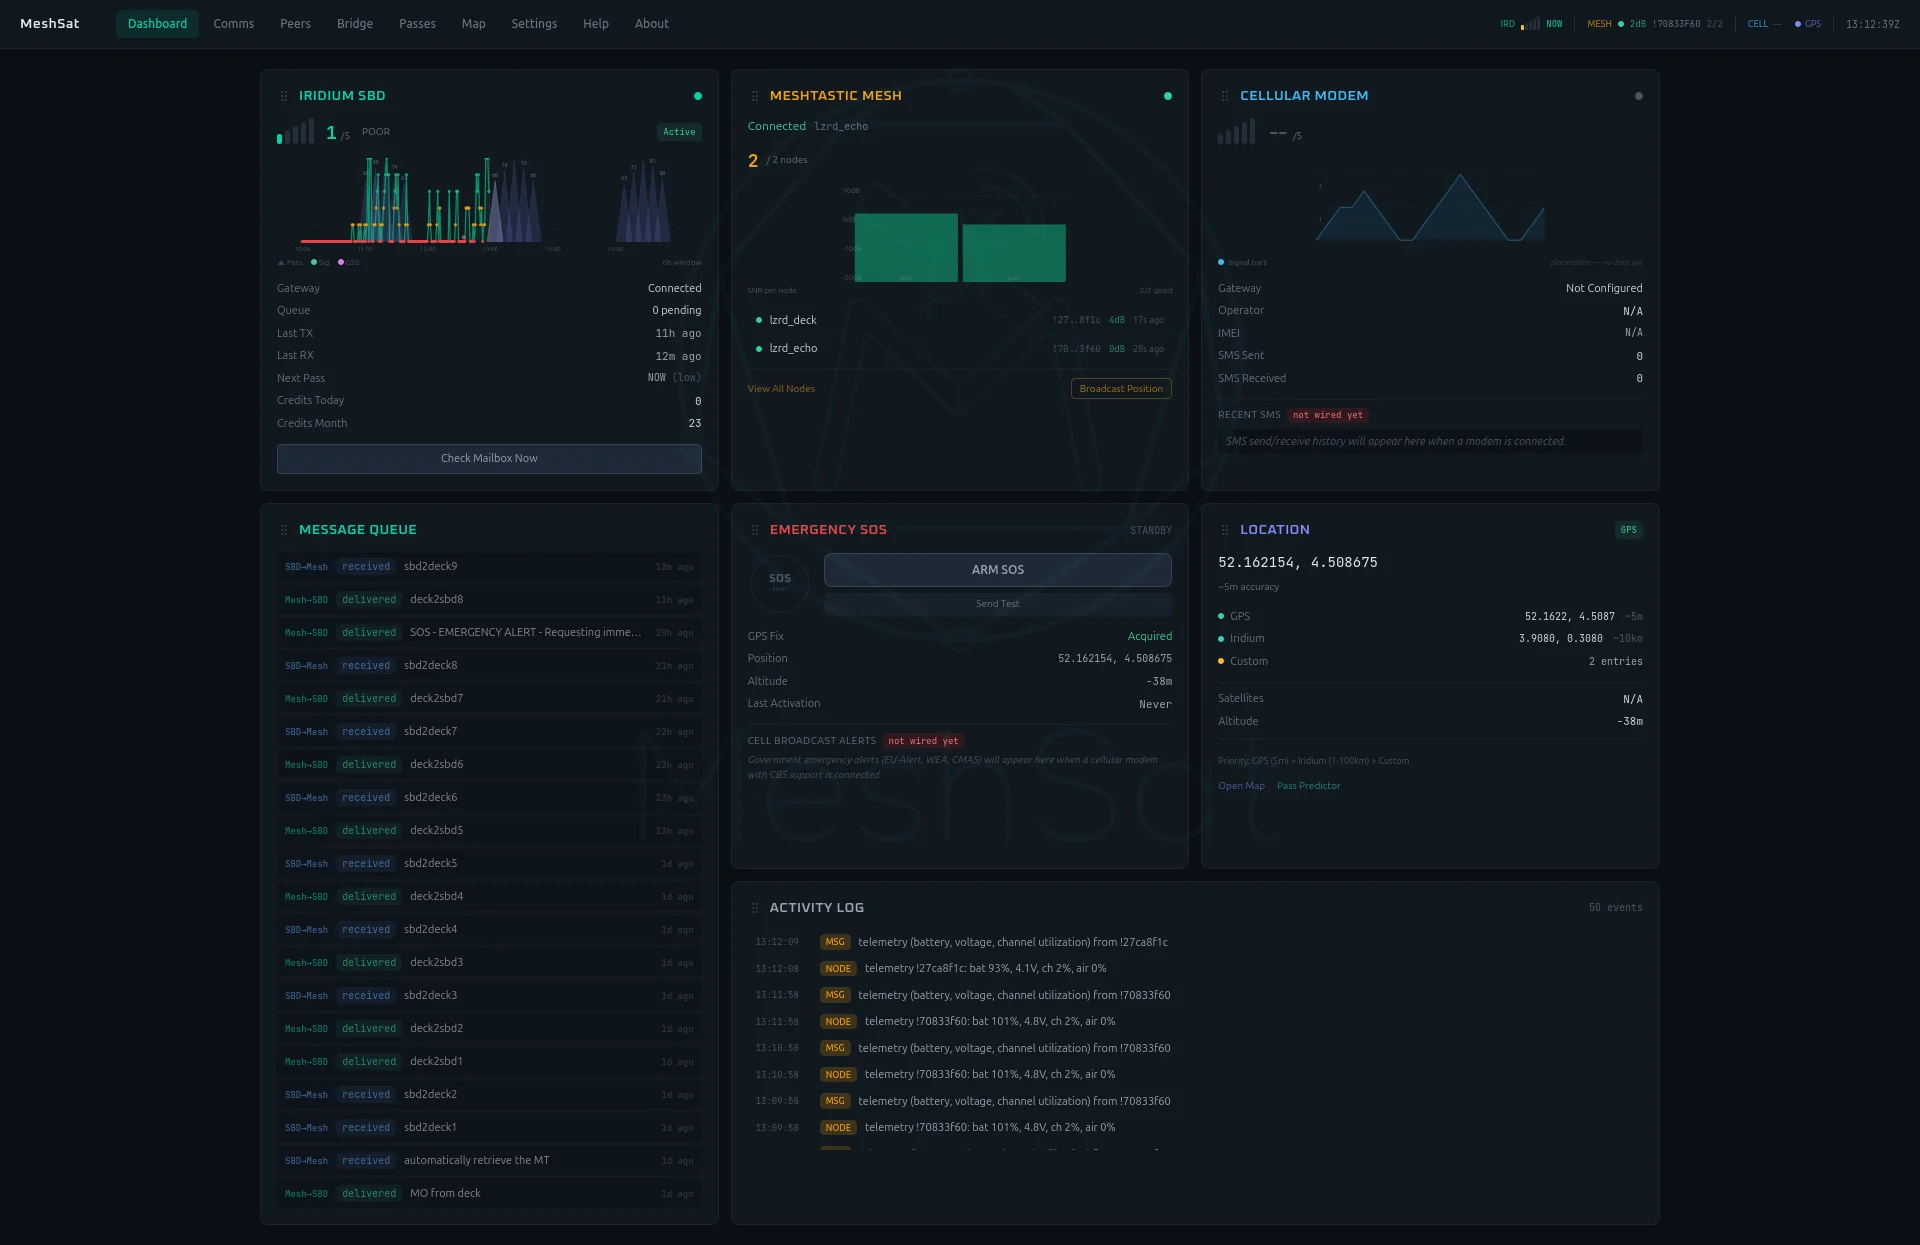Click the magenta GSS legend swatch
This screenshot has height=1245, width=1920.
point(343,262)
